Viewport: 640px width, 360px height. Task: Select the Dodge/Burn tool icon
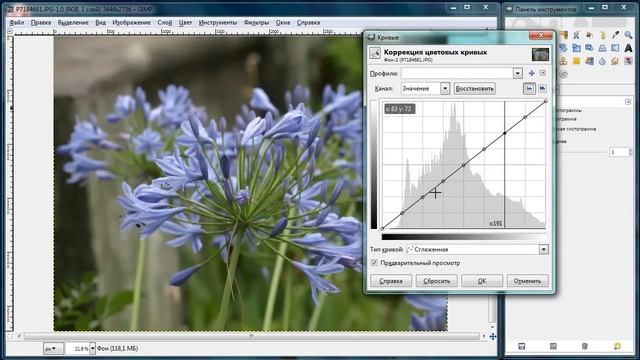pyautogui.click(x=628, y=61)
